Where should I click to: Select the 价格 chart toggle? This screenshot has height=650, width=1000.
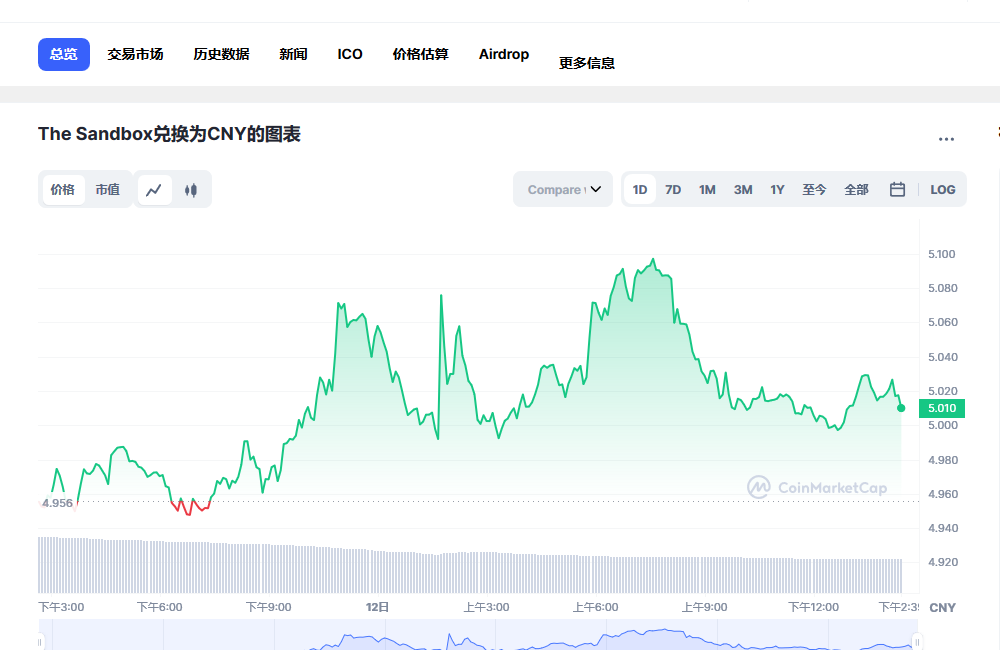coord(63,189)
